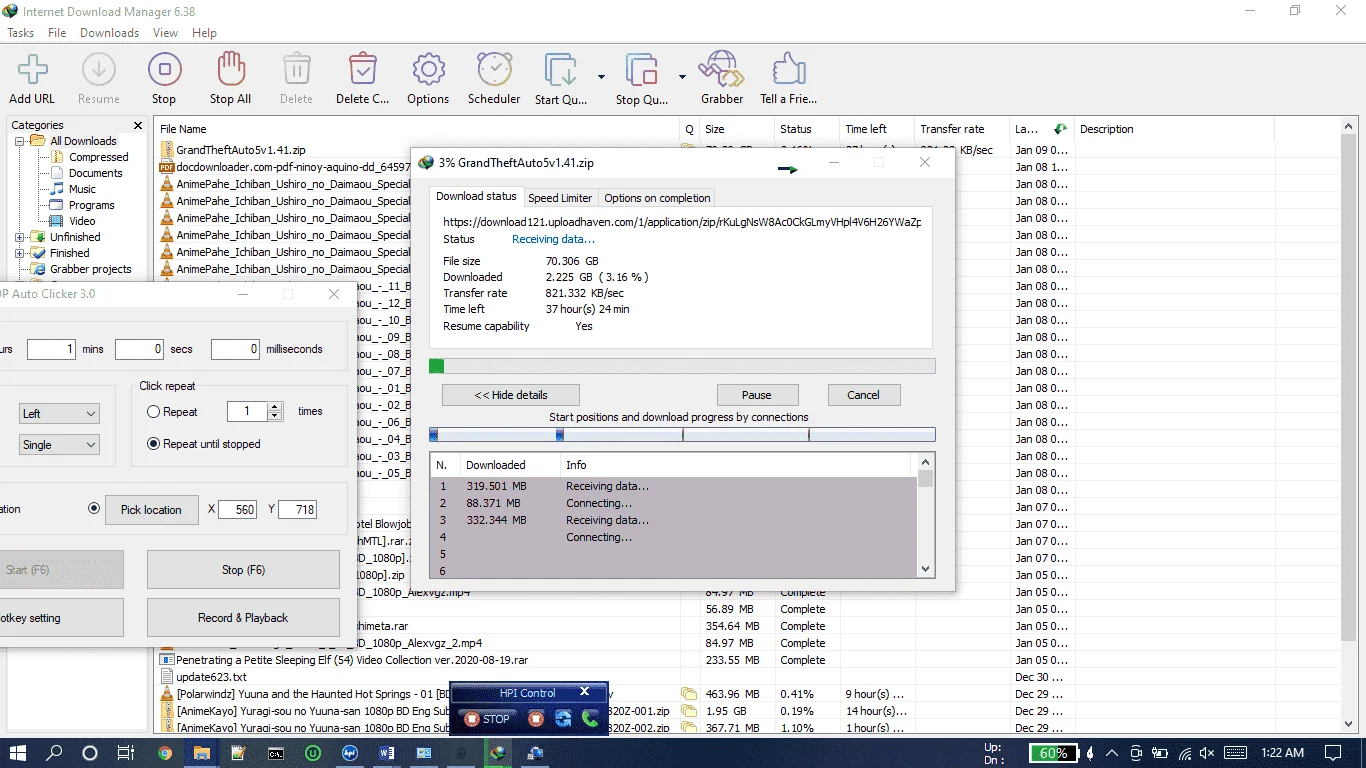Open Options gear icon
Image resolution: width=1366 pixels, height=768 pixels.
click(x=428, y=70)
